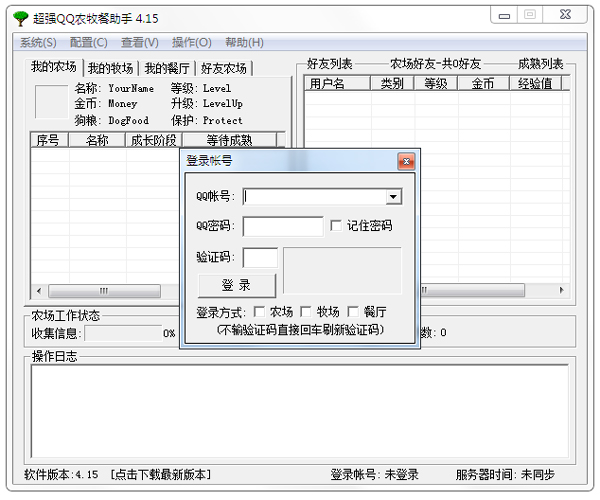This screenshot has width=600, height=500.
Task: Open the 系统(S) menu
Action: (38, 42)
